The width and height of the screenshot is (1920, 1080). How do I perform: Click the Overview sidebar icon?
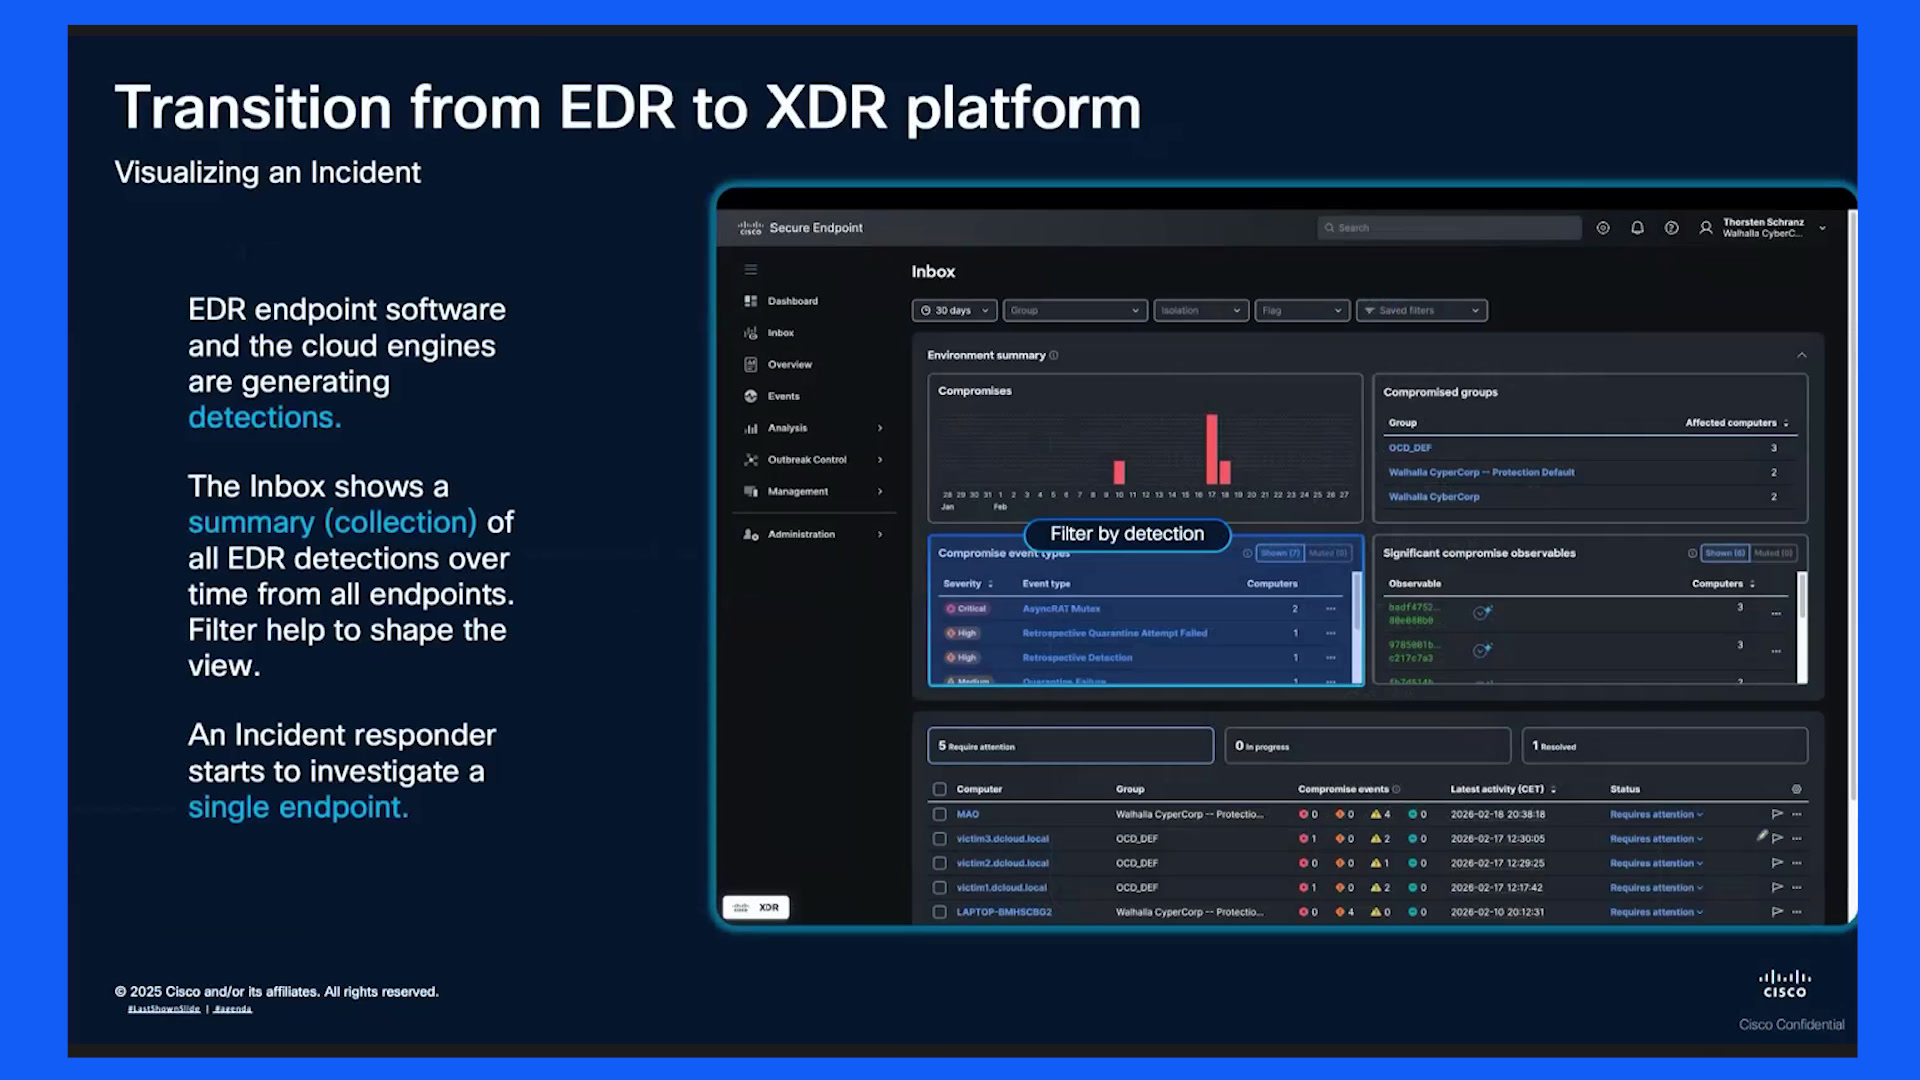pyautogui.click(x=751, y=364)
